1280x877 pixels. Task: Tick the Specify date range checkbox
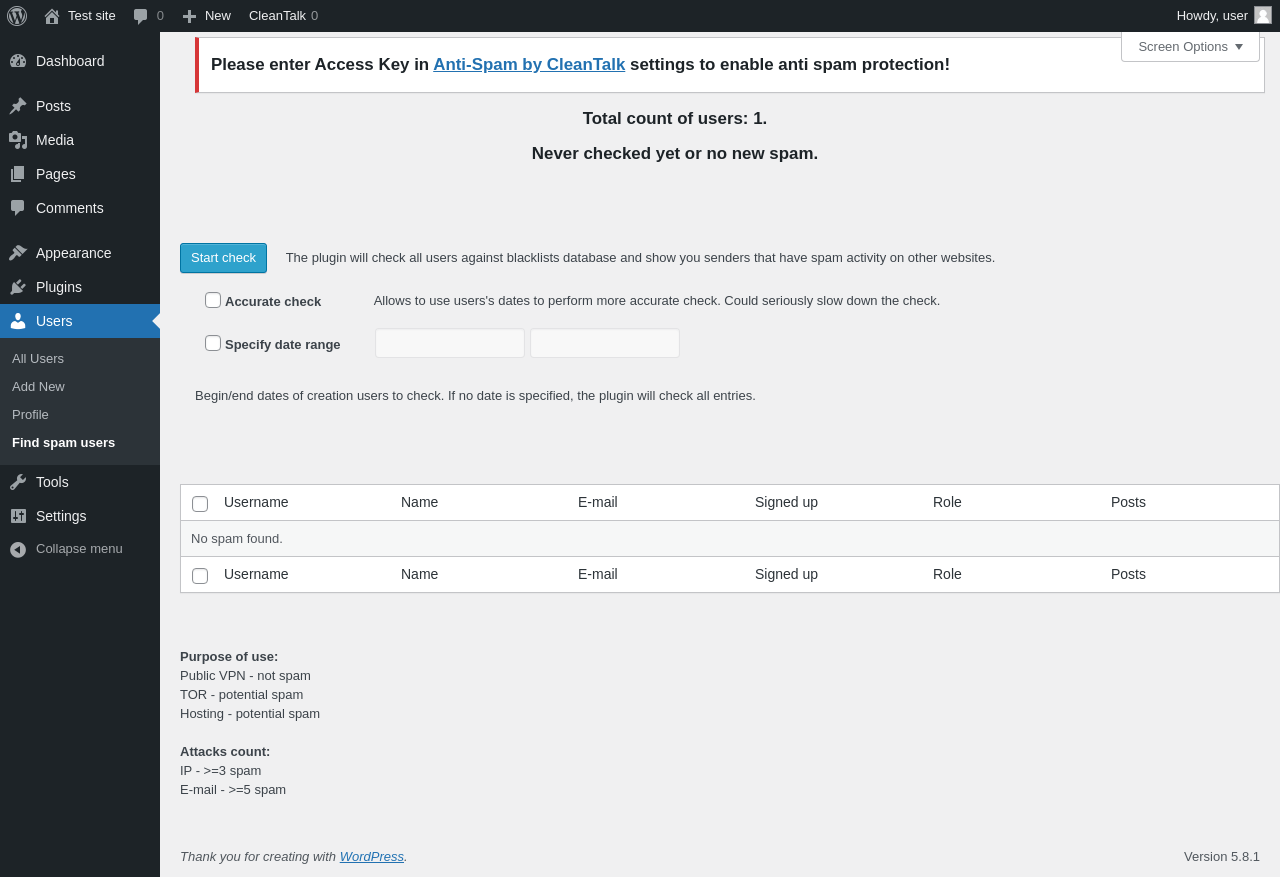coord(213,343)
